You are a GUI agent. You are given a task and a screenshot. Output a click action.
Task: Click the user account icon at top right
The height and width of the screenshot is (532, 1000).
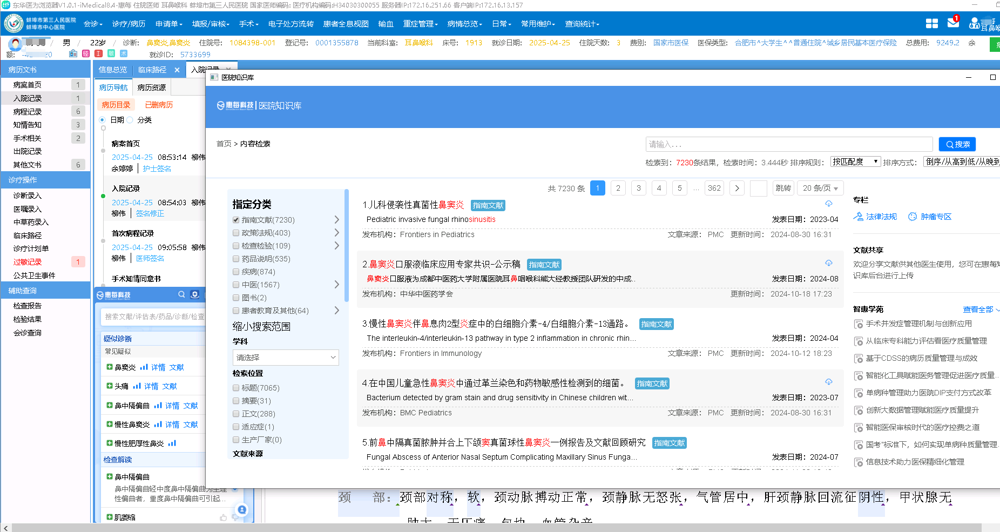(x=974, y=24)
